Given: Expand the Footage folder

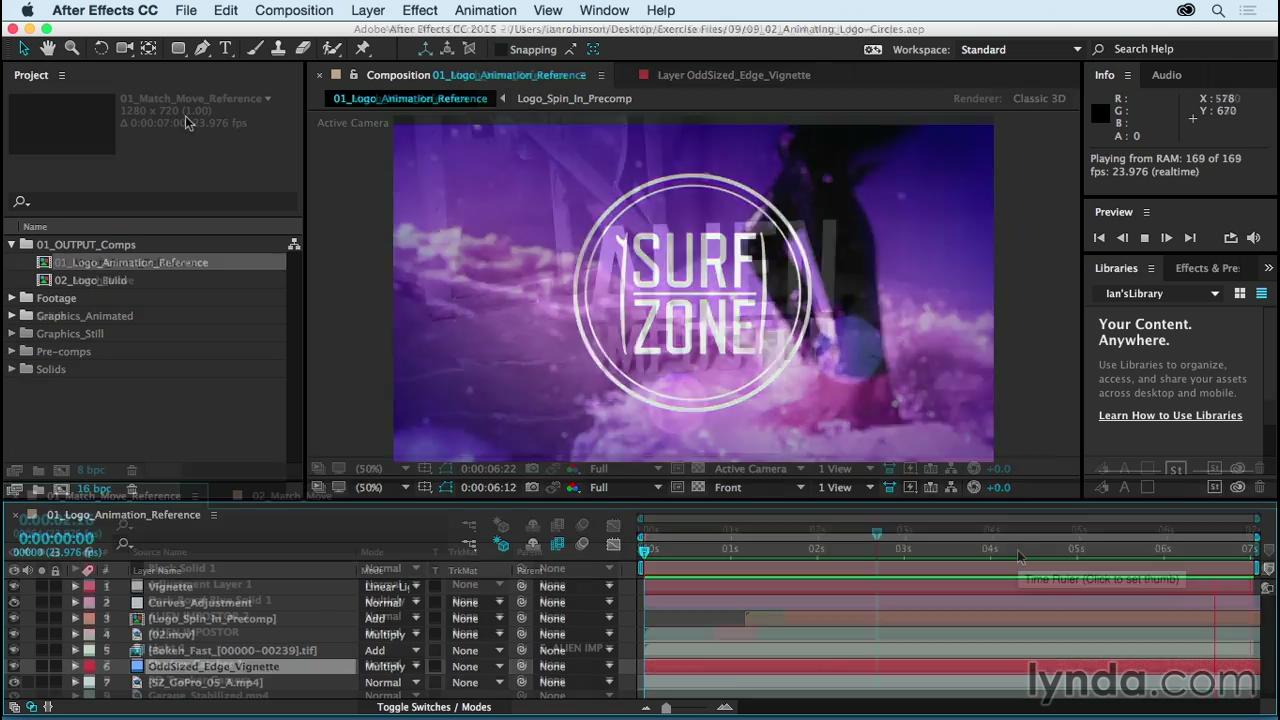Looking at the screenshot, I should coord(12,298).
